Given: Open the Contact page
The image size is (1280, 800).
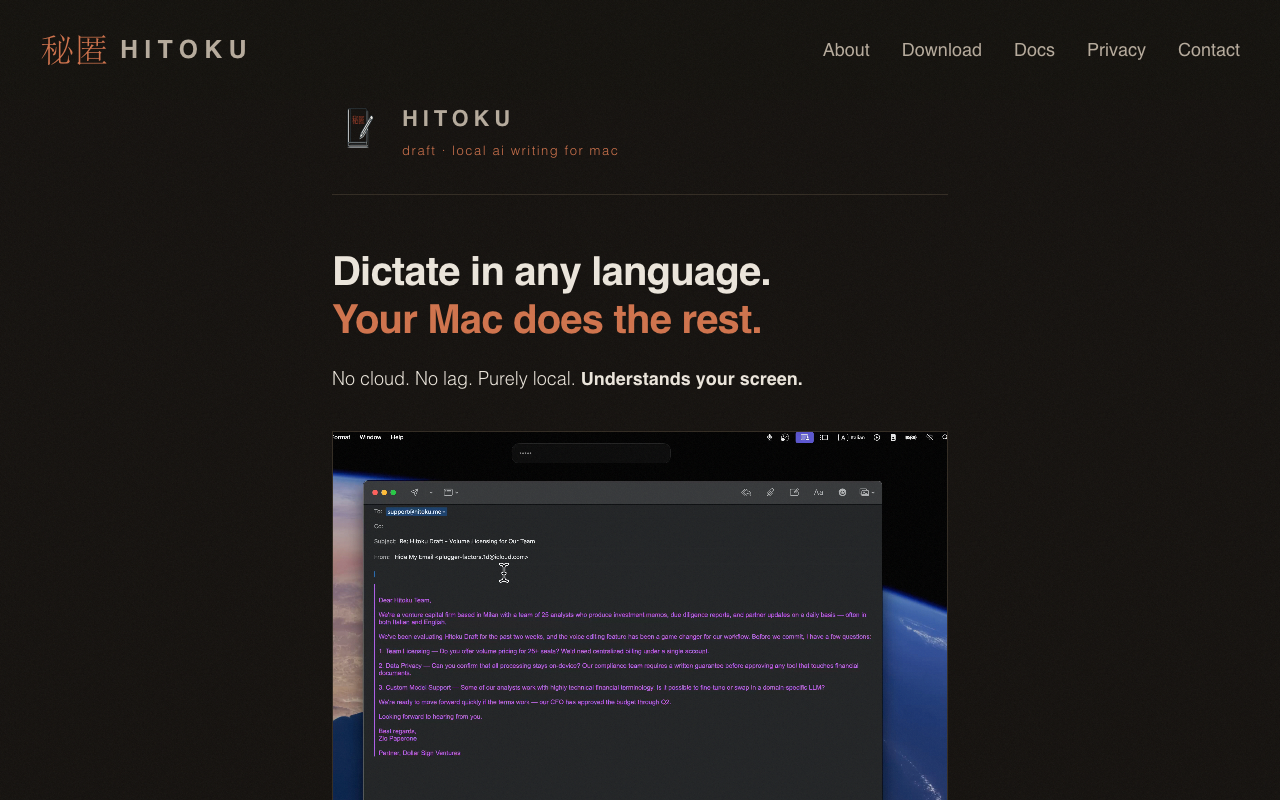Looking at the screenshot, I should [x=1209, y=50].
